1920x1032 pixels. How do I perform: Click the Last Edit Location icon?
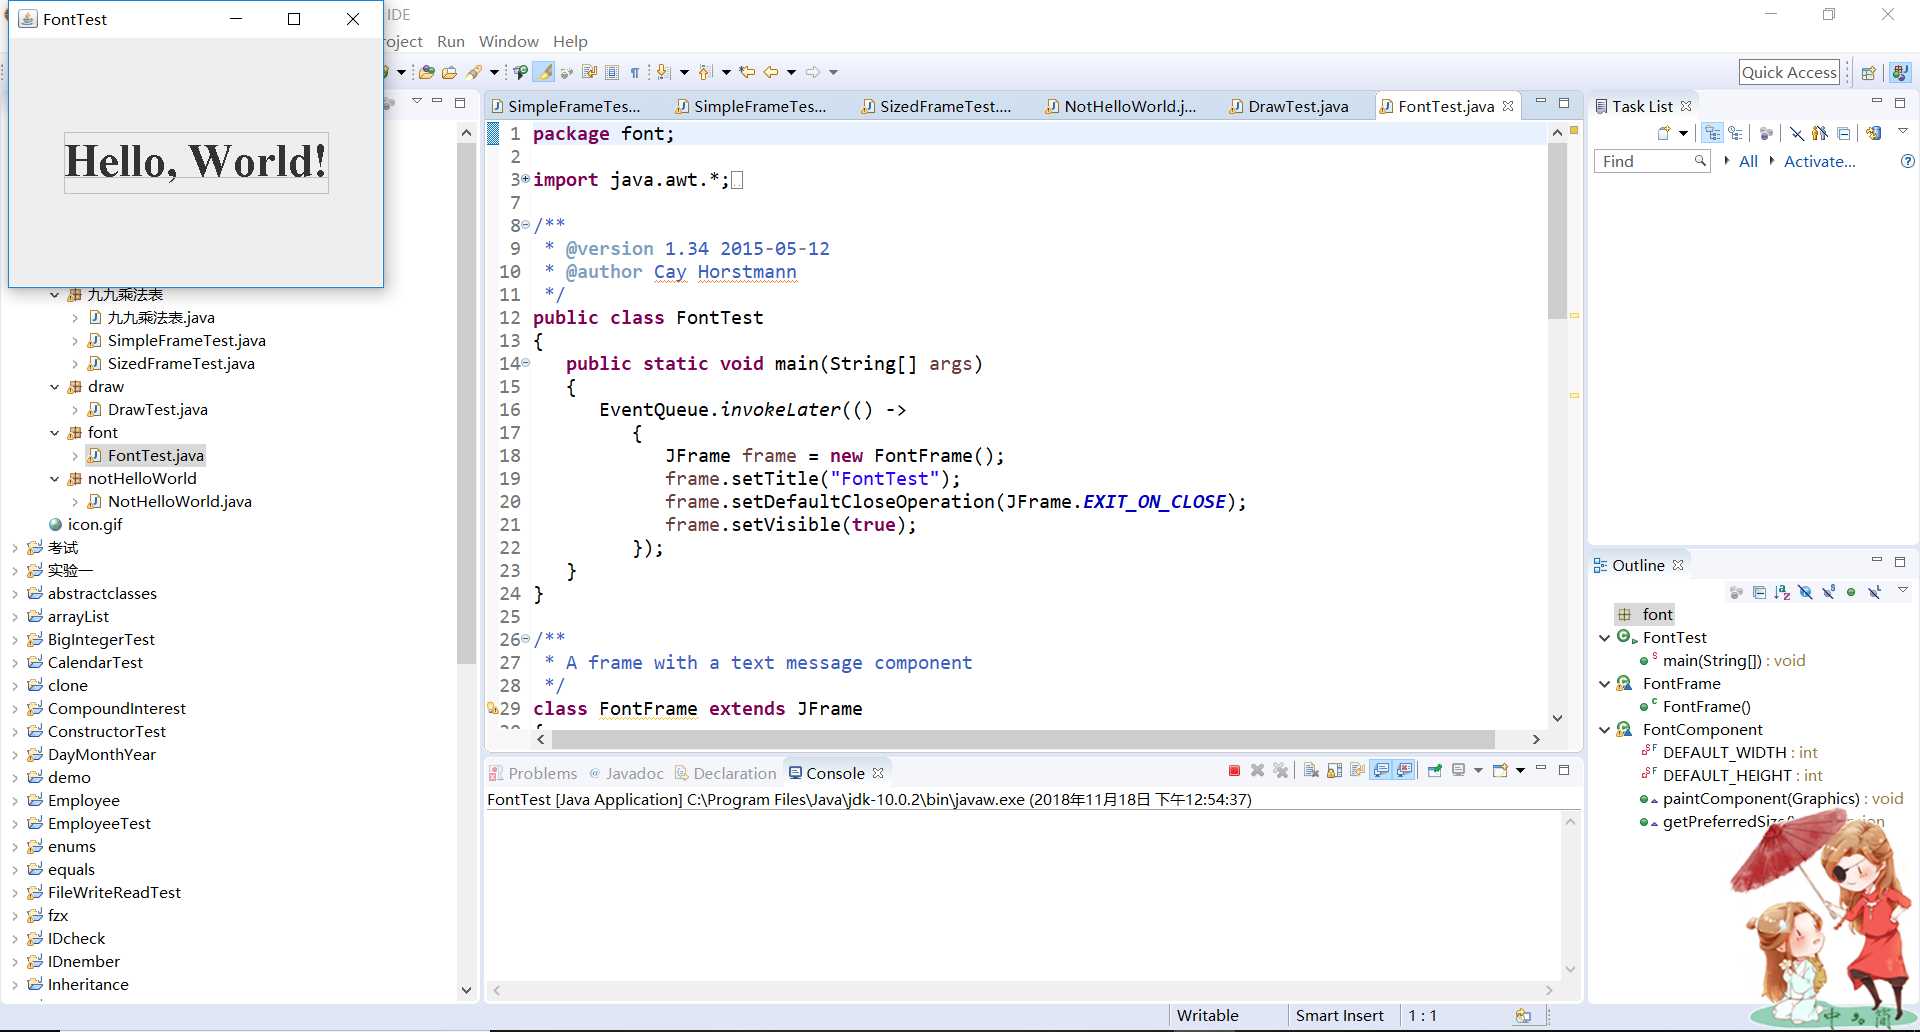[x=746, y=72]
